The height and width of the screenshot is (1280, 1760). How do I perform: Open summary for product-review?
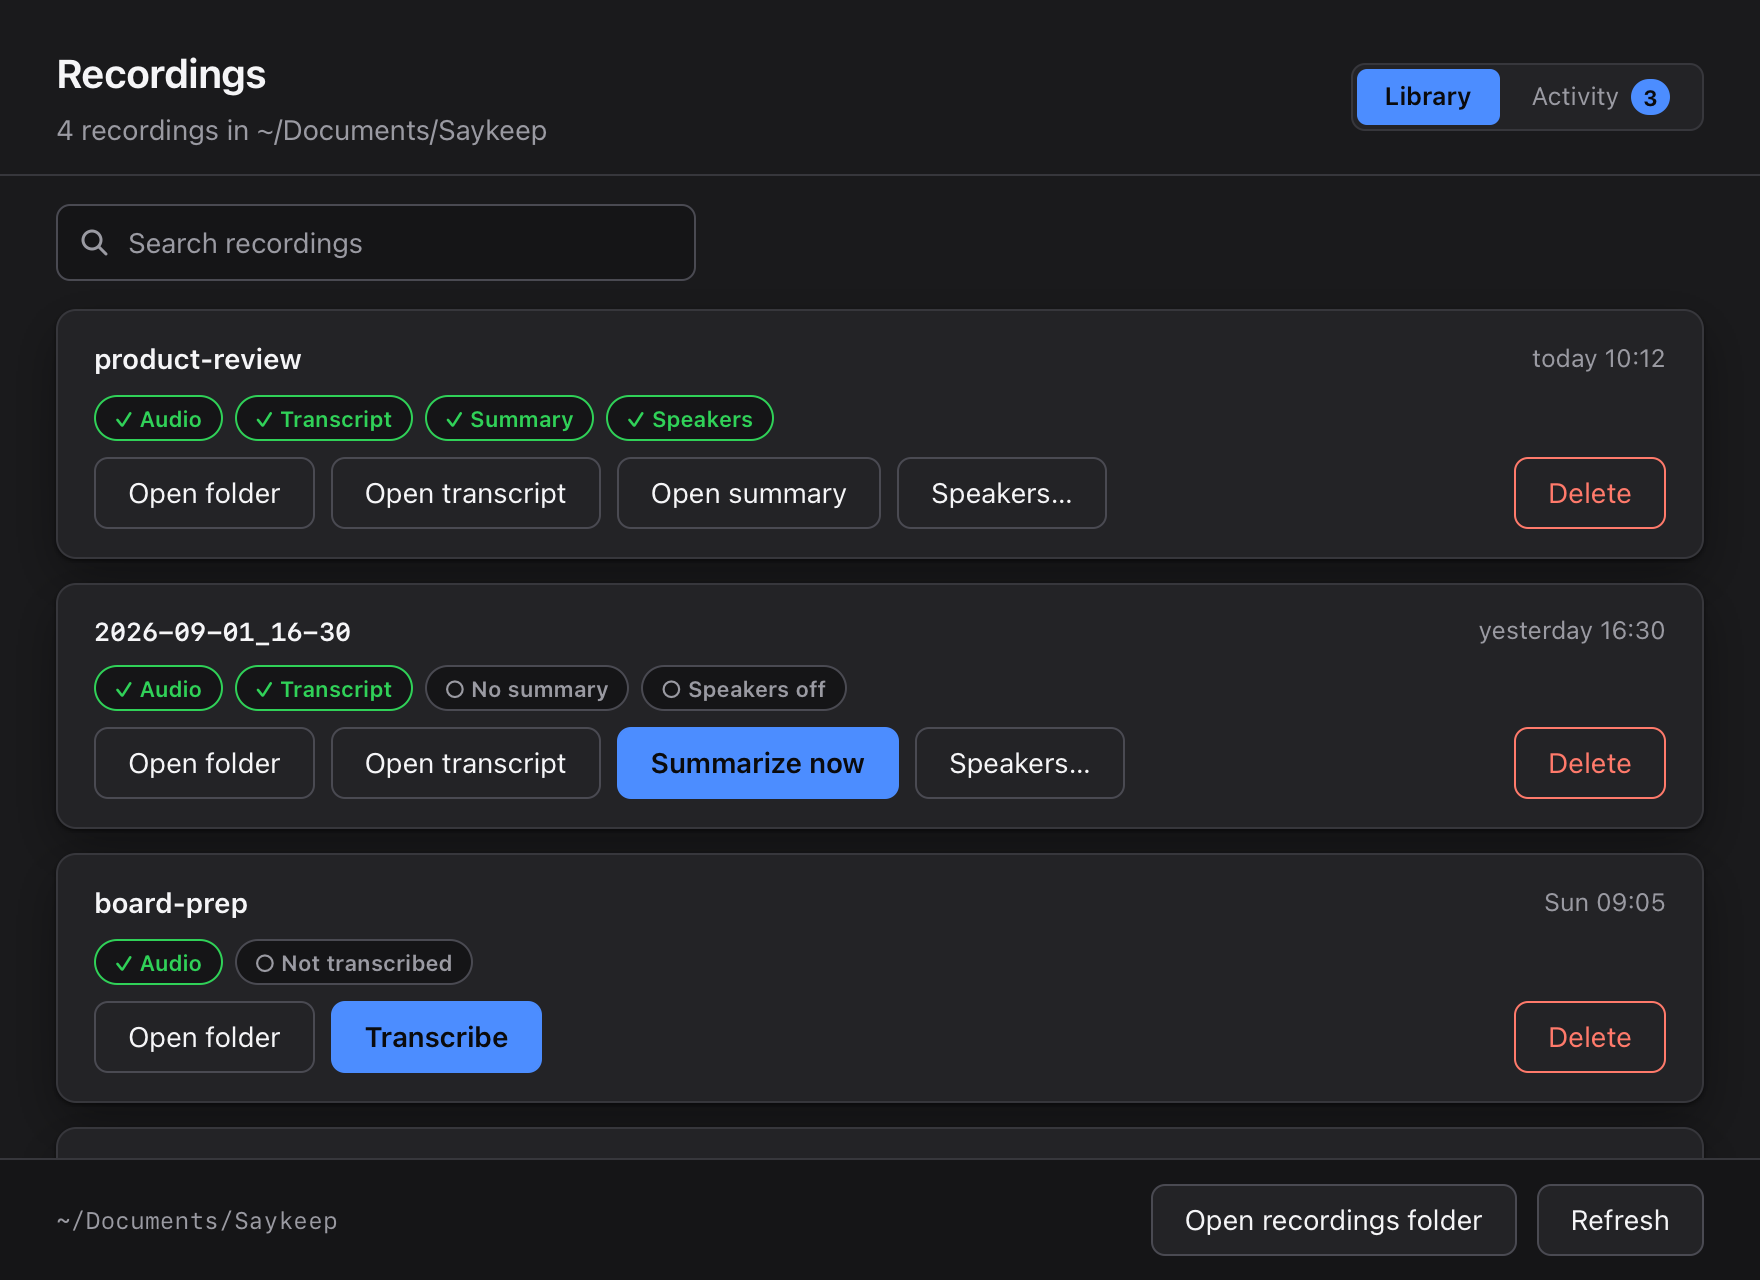point(748,493)
